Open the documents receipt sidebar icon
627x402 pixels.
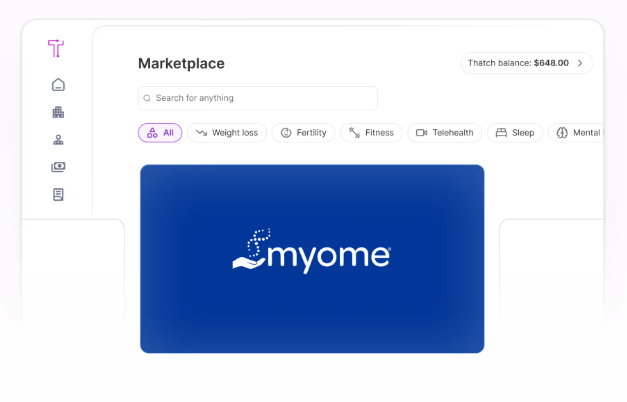[x=58, y=195]
